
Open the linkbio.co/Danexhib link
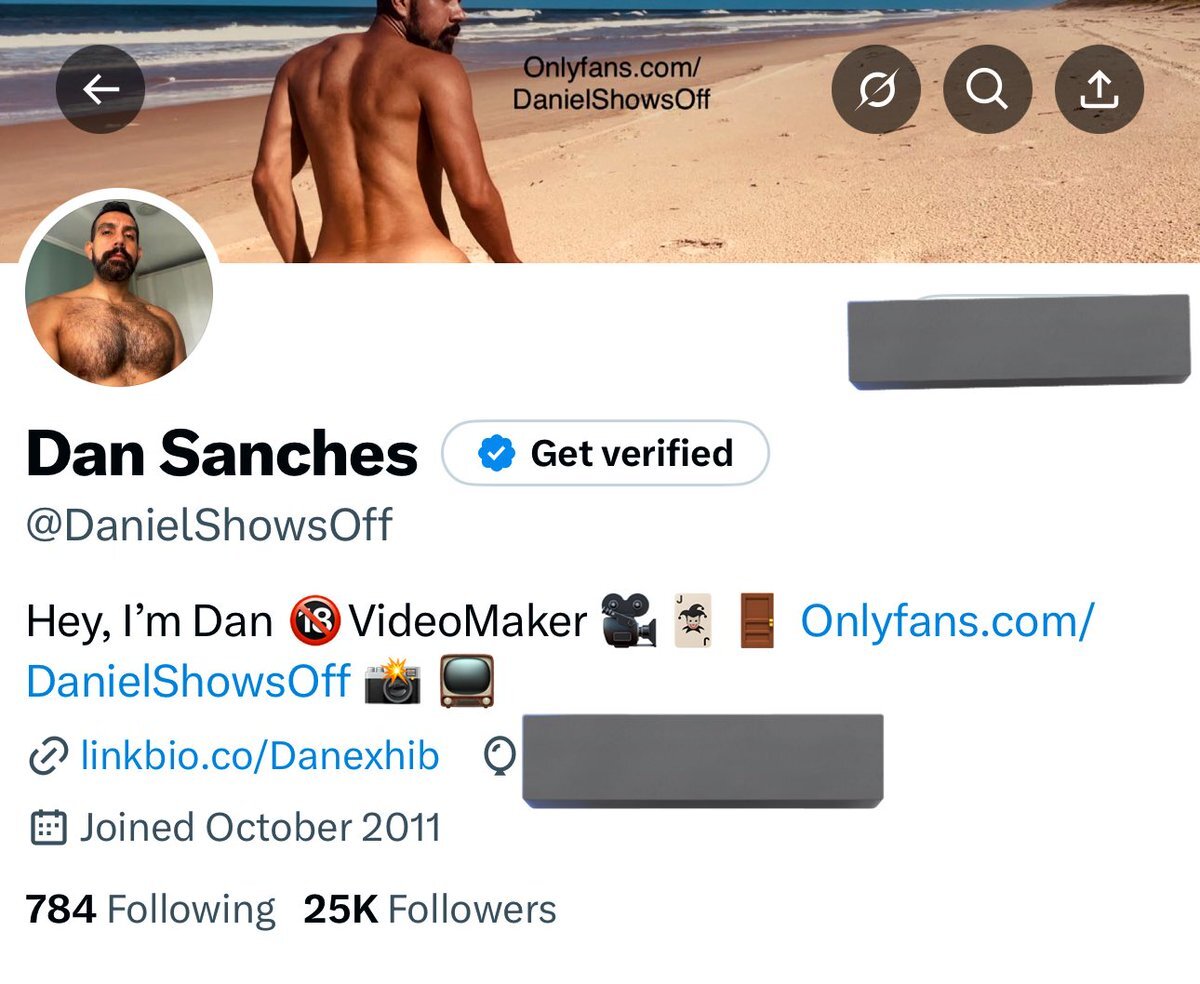[x=259, y=757]
